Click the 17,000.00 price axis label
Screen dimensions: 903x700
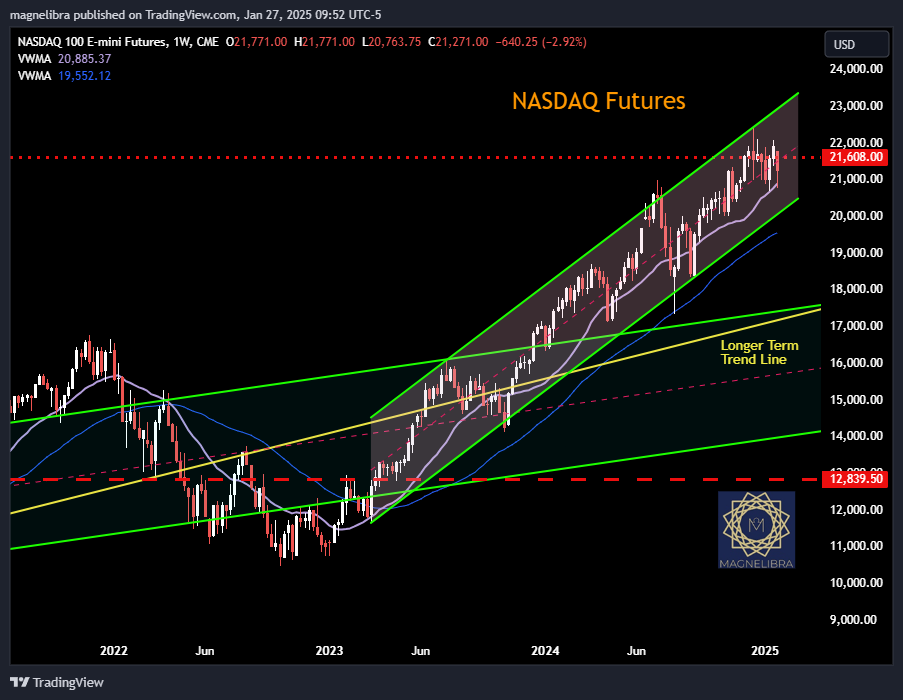pyautogui.click(x=856, y=325)
